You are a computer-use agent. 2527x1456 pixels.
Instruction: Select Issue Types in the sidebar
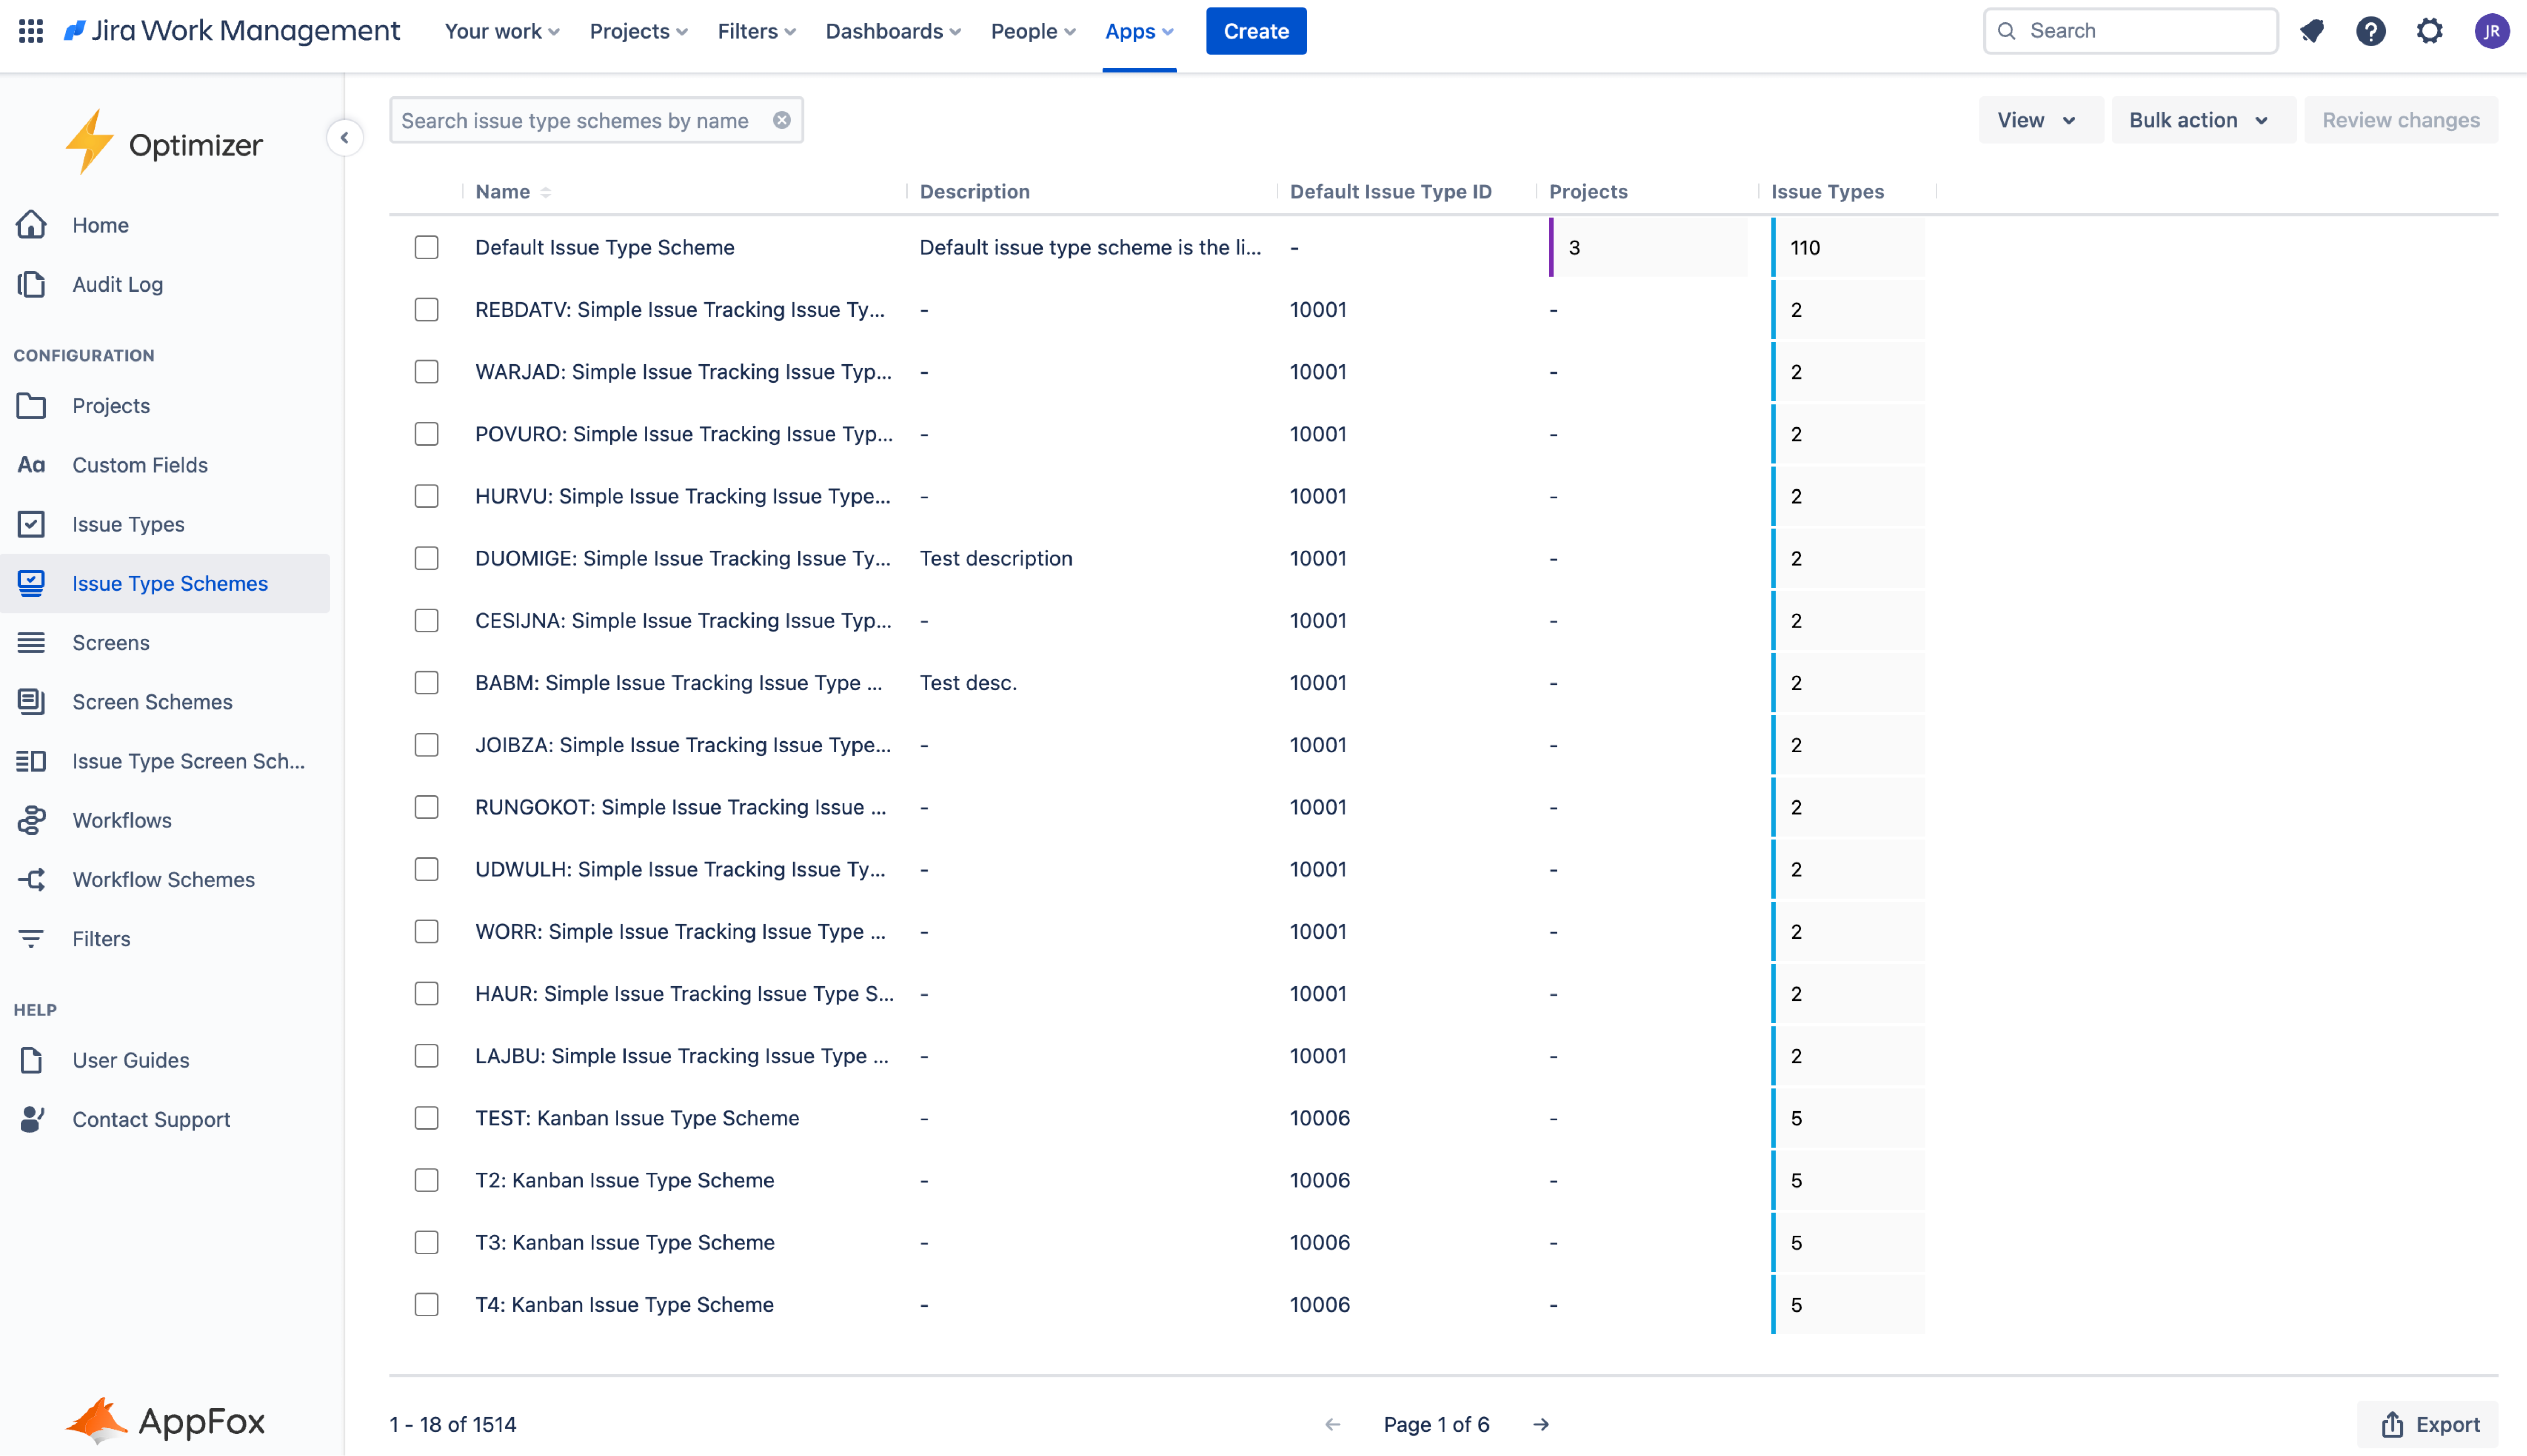coord(128,524)
